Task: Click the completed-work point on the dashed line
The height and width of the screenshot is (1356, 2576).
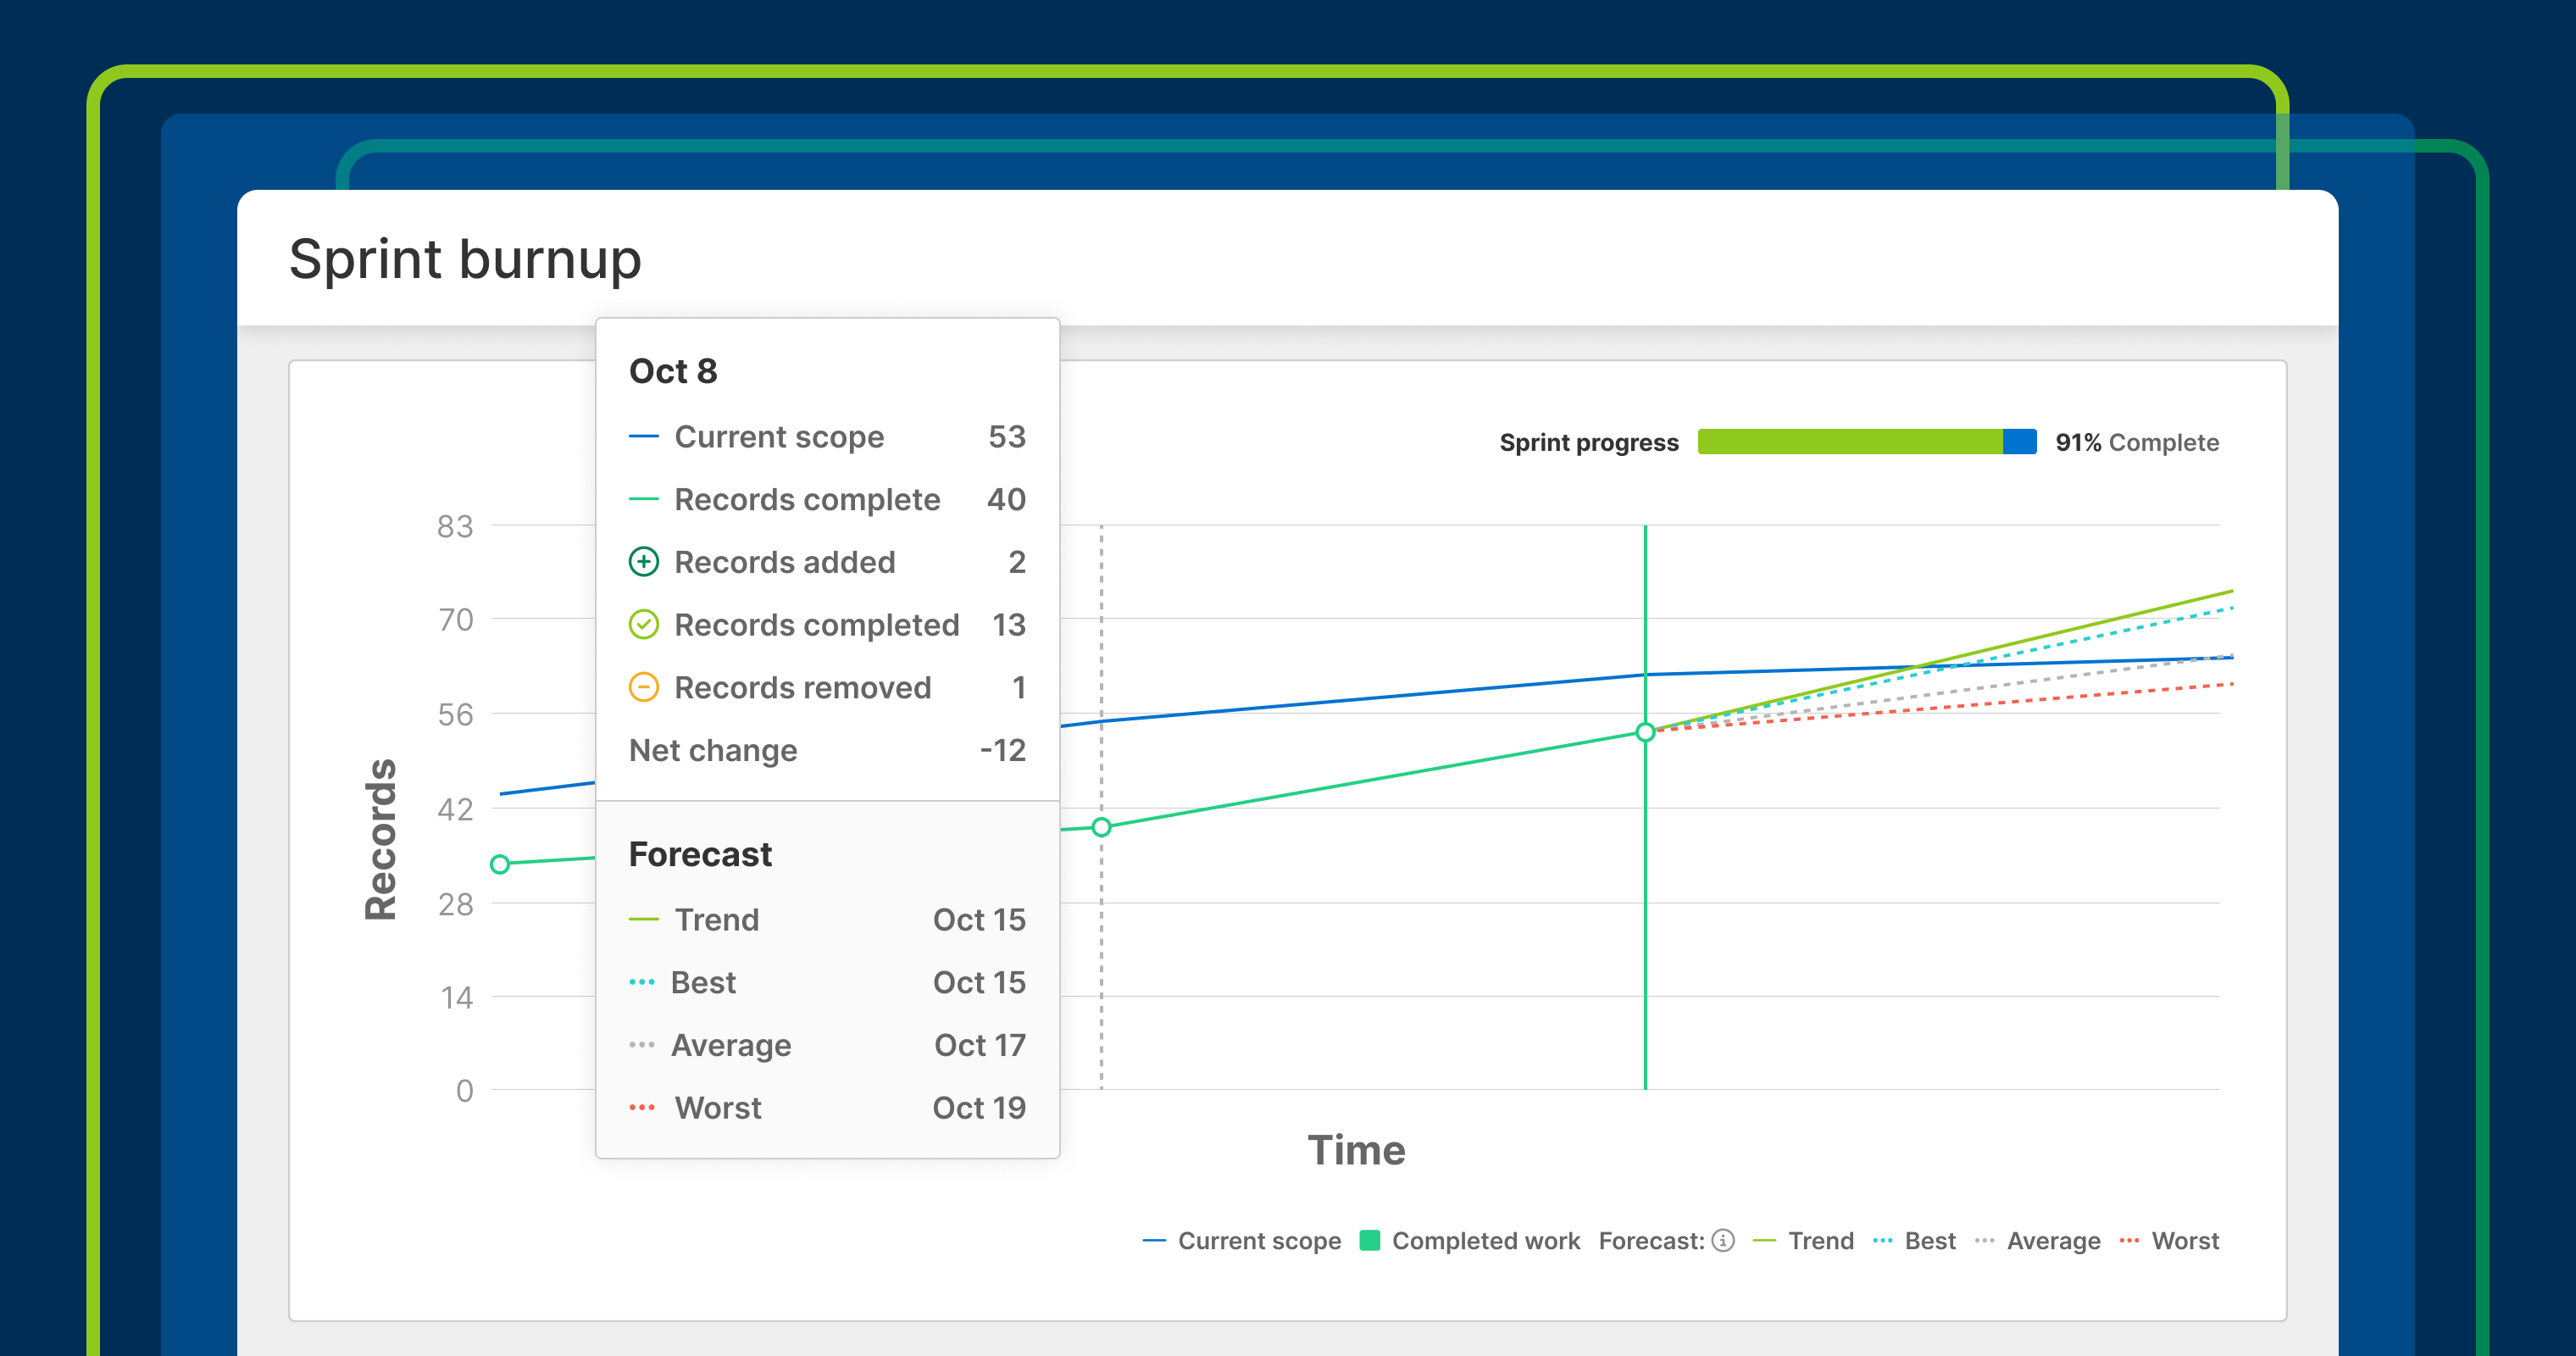Action: click(x=1101, y=827)
